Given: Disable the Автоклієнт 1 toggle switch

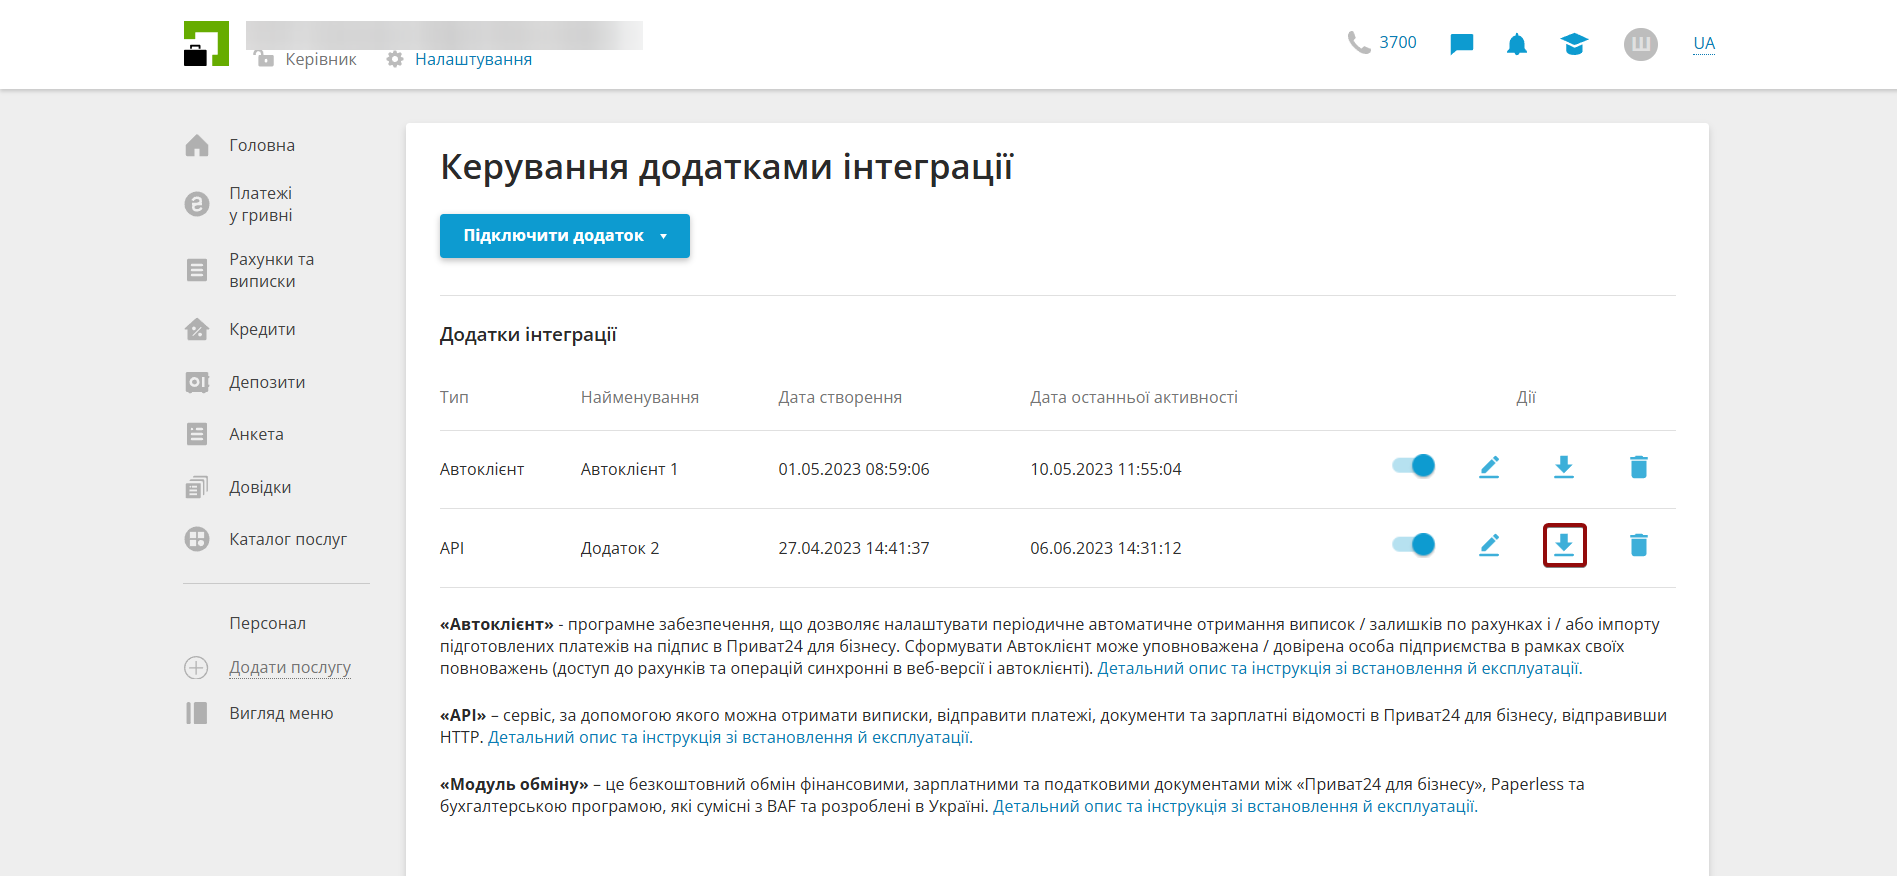Looking at the screenshot, I should (1413, 466).
